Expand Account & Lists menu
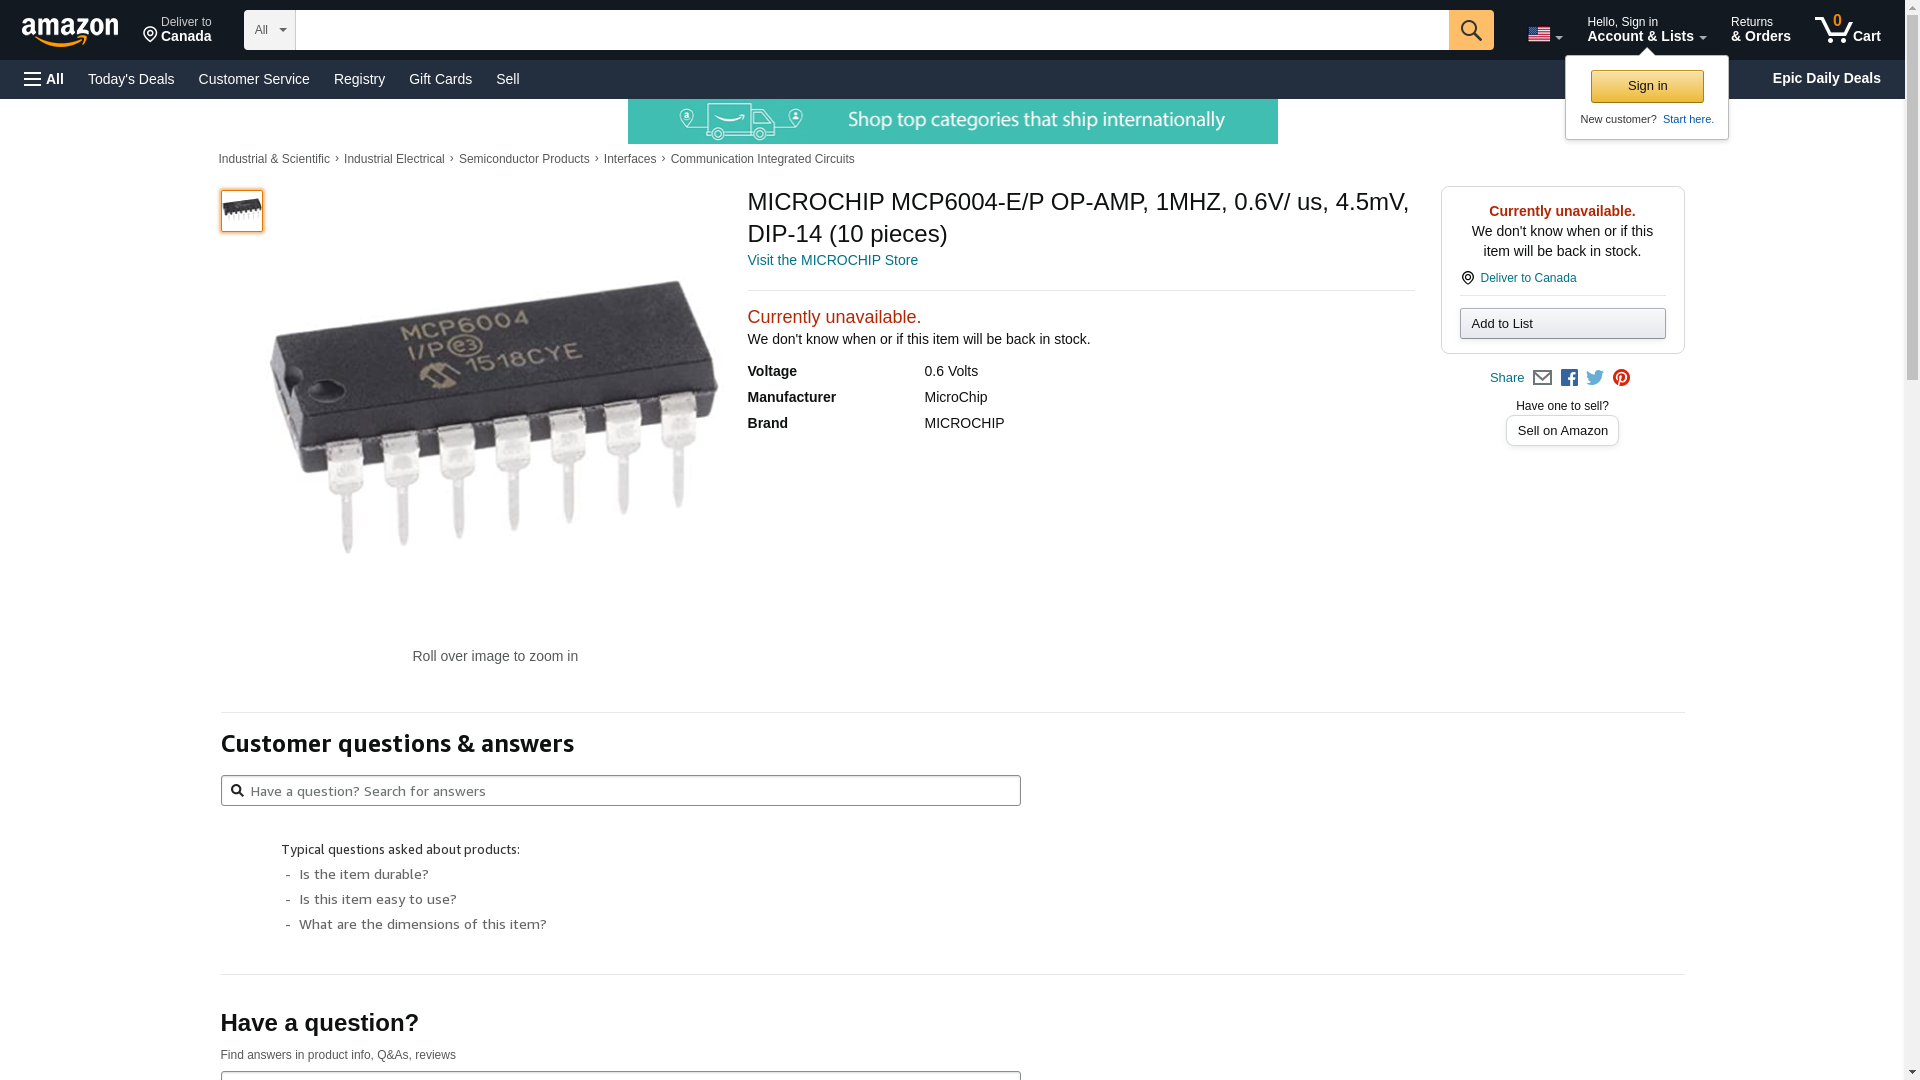 1646,30
